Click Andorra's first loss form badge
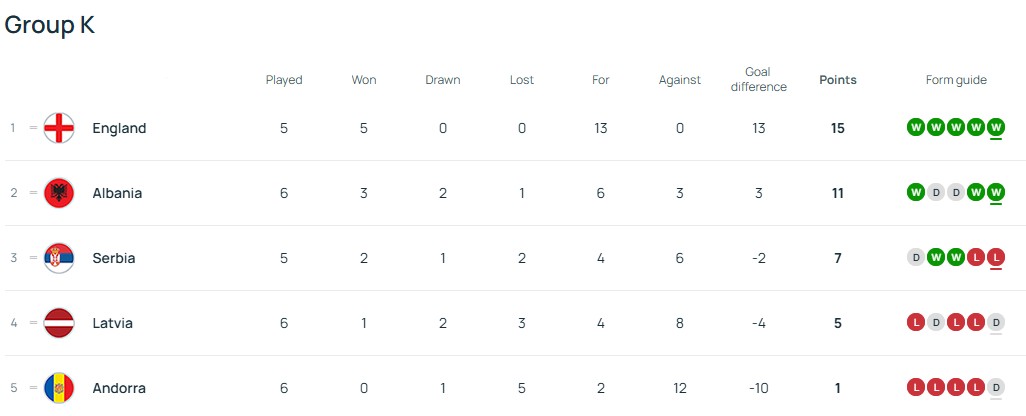Viewport: 1026px width, 416px height. [x=915, y=388]
